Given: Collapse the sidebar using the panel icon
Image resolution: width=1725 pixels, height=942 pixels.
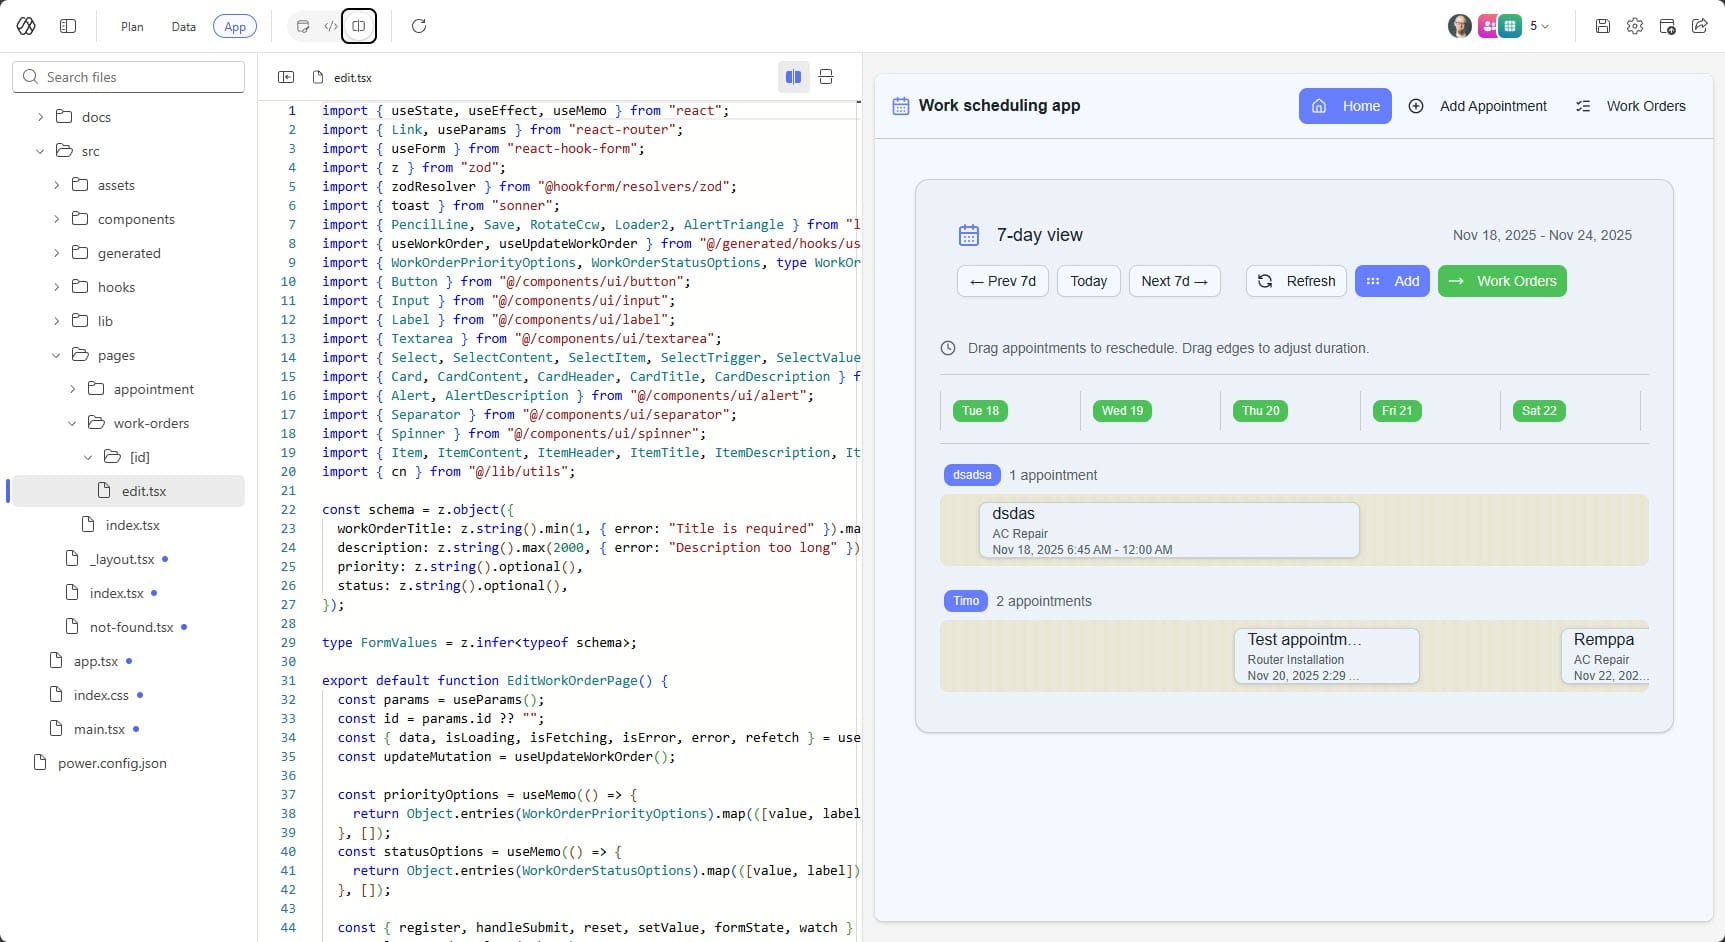Looking at the screenshot, I should (68, 26).
